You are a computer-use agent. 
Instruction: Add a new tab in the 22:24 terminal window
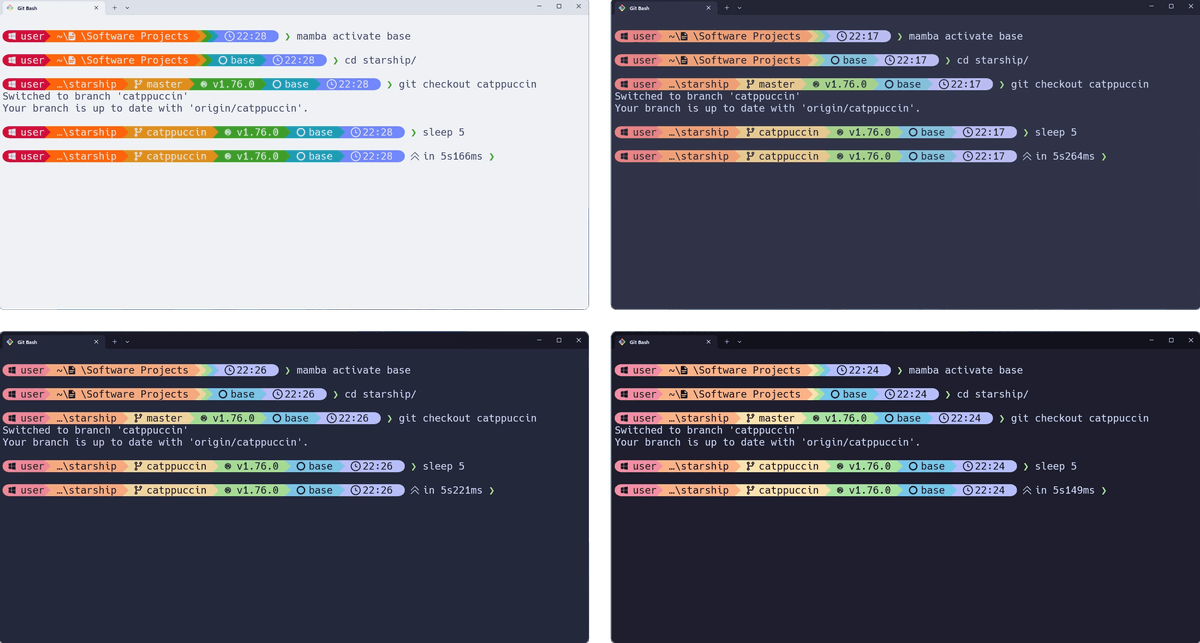point(726,342)
